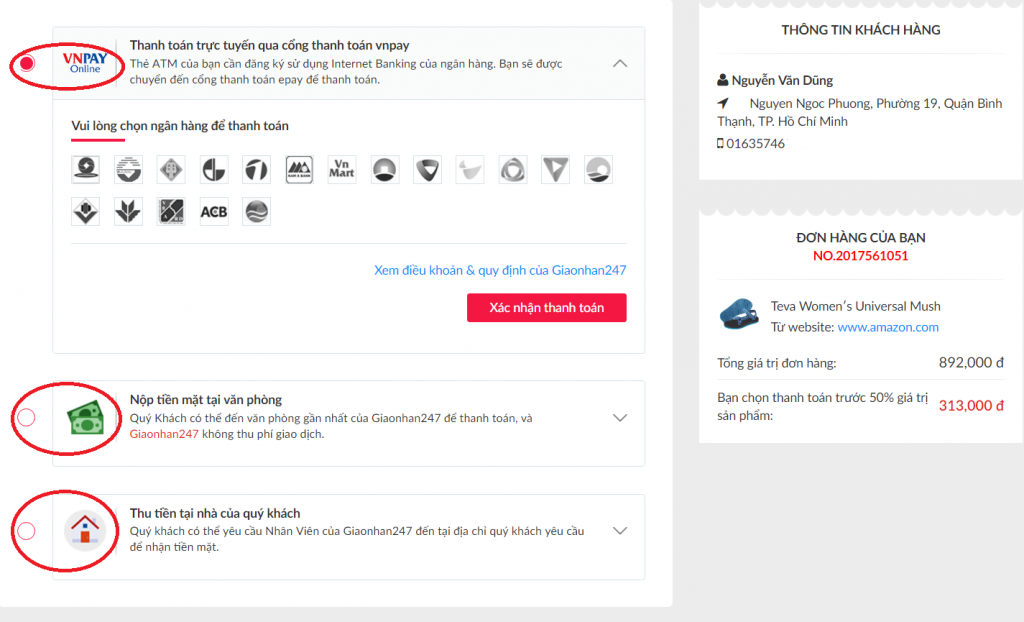The width and height of the screenshot is (1024, 622).
Task: Open Xem điều khoản & quy định link
Action: point(500,270)
